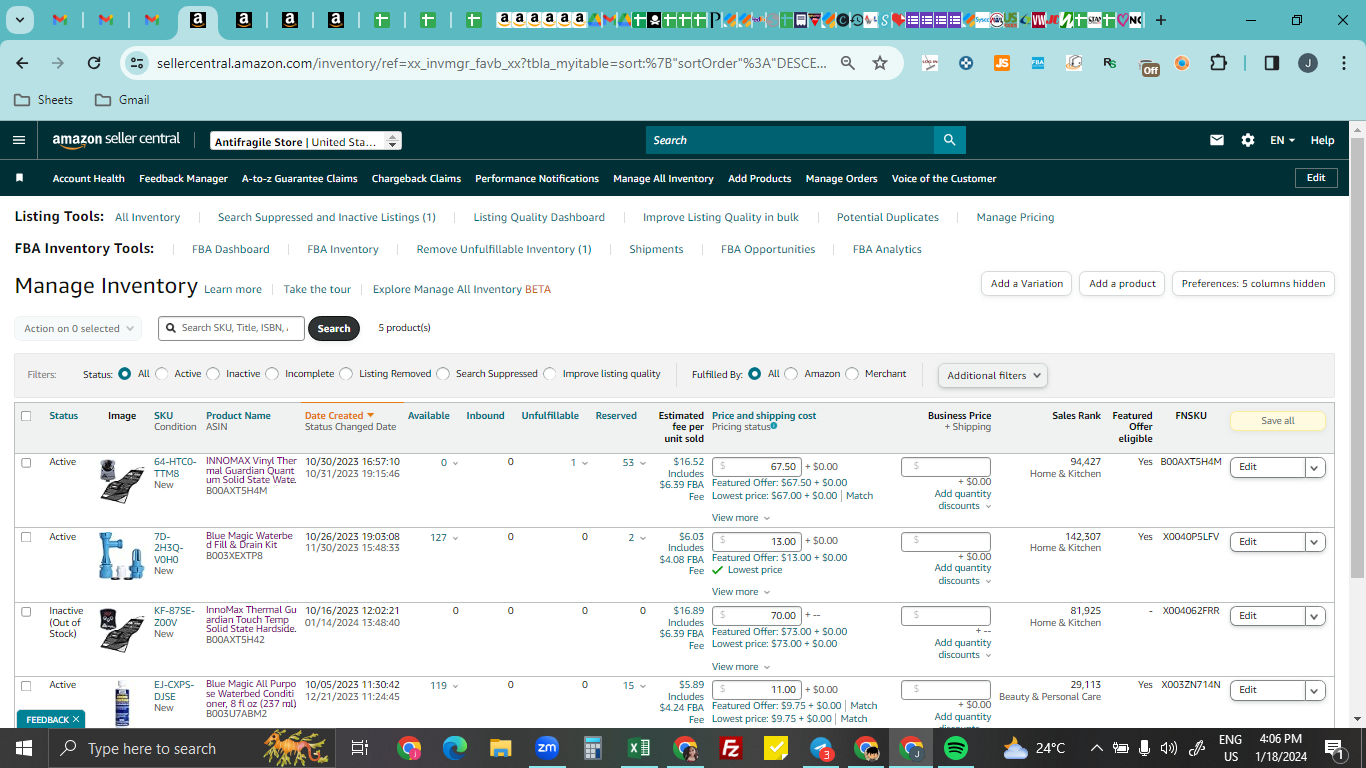Go to Manage Orders

point(841,179)
